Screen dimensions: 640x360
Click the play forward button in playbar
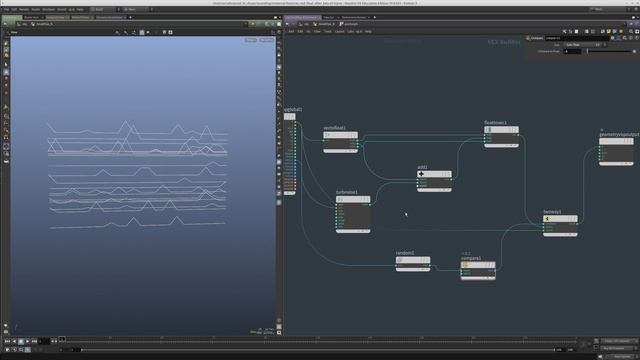point(27,341)
